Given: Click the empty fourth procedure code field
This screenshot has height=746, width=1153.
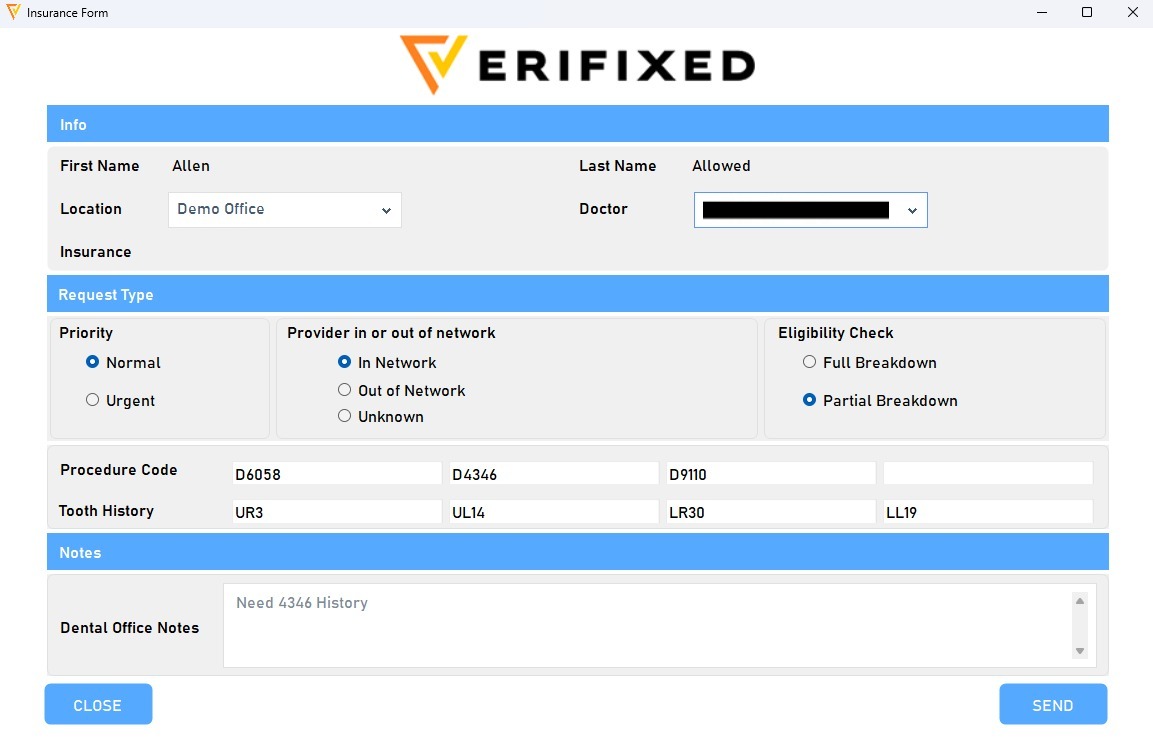Looking at the screenshot, I should 987,474.
